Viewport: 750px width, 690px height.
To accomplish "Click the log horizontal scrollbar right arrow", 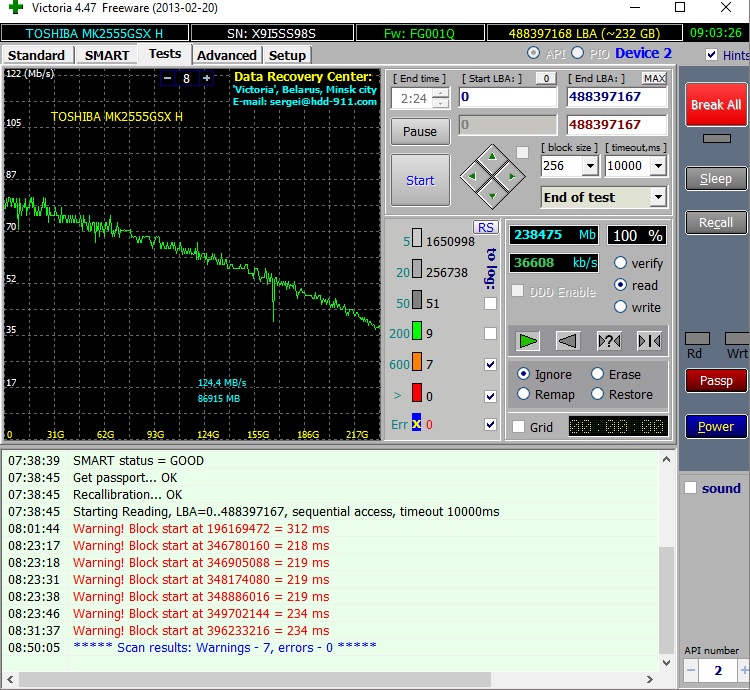I will [650, 679].
